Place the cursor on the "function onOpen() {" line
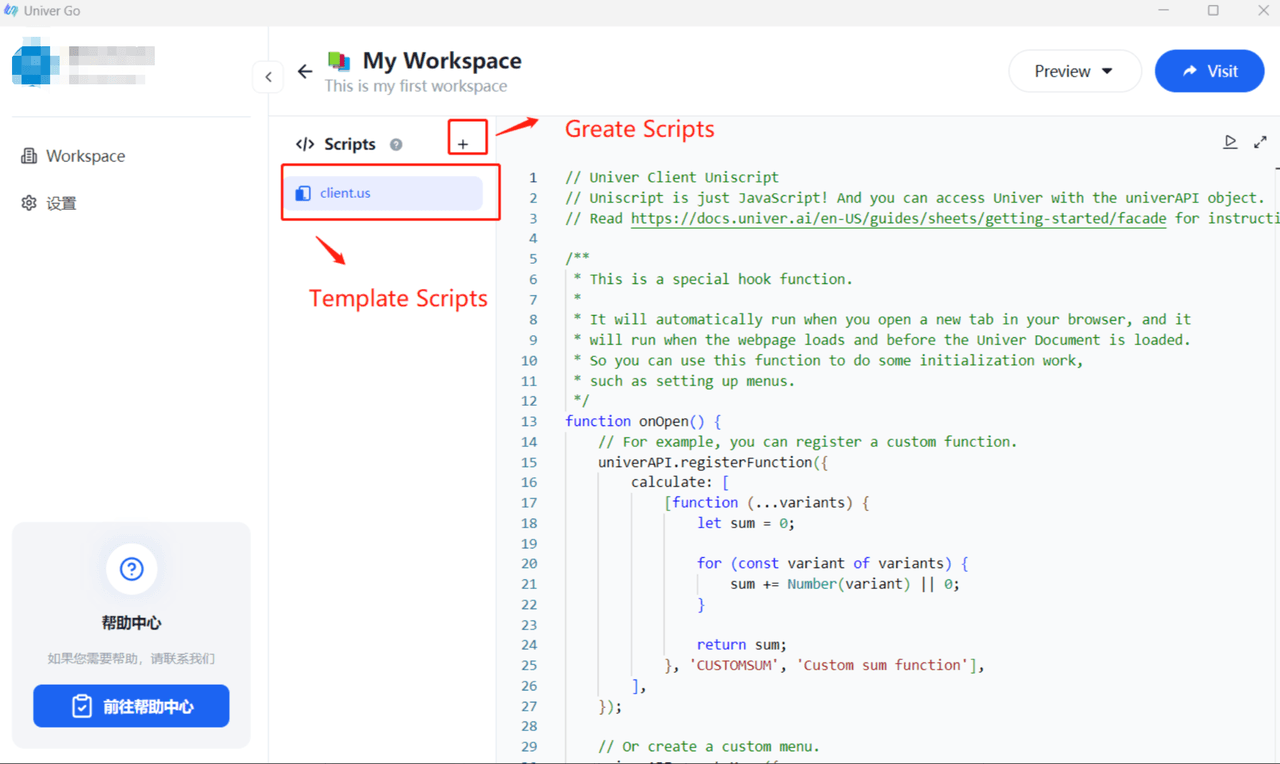Screen dimensions: 1280x764 643,421
